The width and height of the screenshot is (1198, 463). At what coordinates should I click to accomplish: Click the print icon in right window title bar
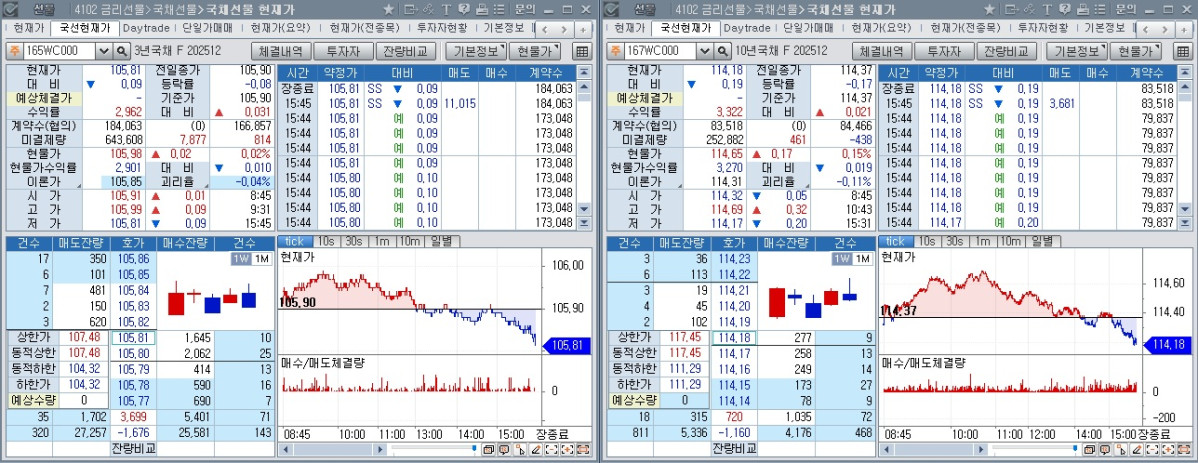click(x=1083, y=10)
